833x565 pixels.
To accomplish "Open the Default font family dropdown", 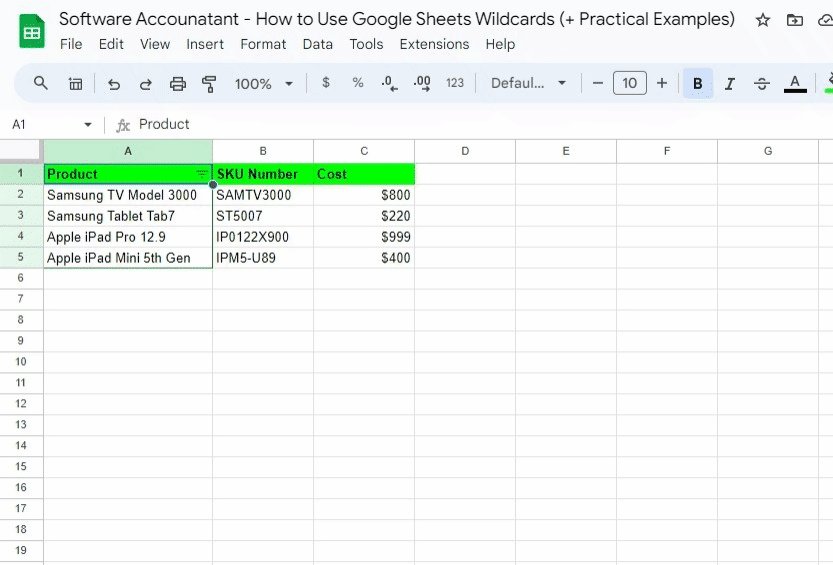I will [529, 83].
